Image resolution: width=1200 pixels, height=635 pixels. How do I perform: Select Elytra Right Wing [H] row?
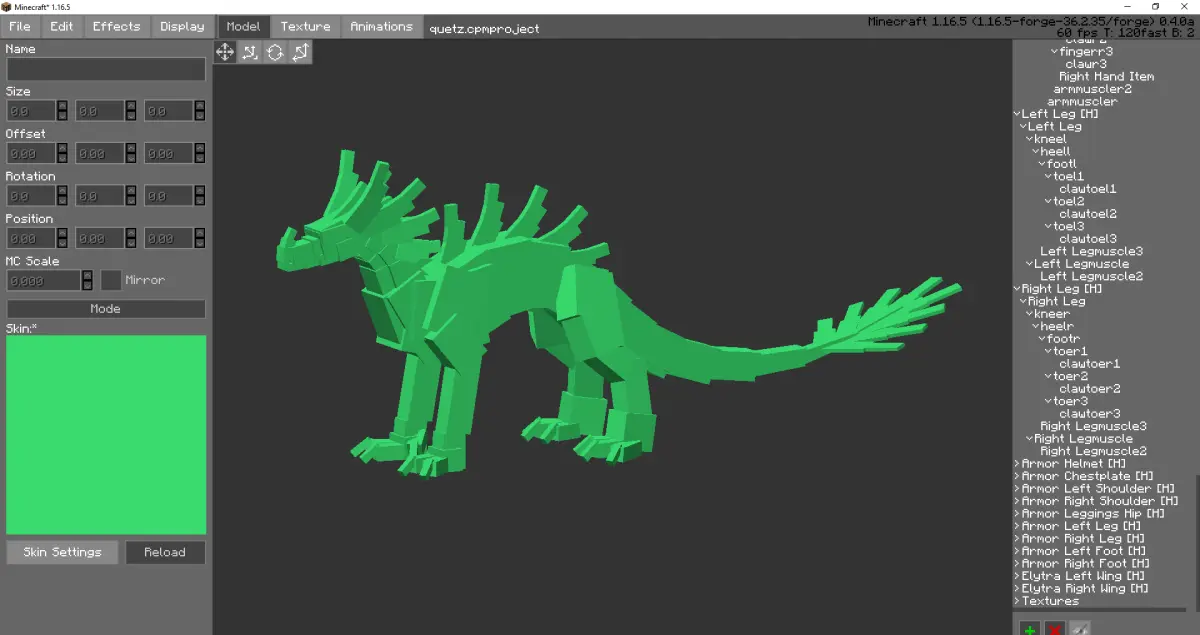tap(1085, 589)
